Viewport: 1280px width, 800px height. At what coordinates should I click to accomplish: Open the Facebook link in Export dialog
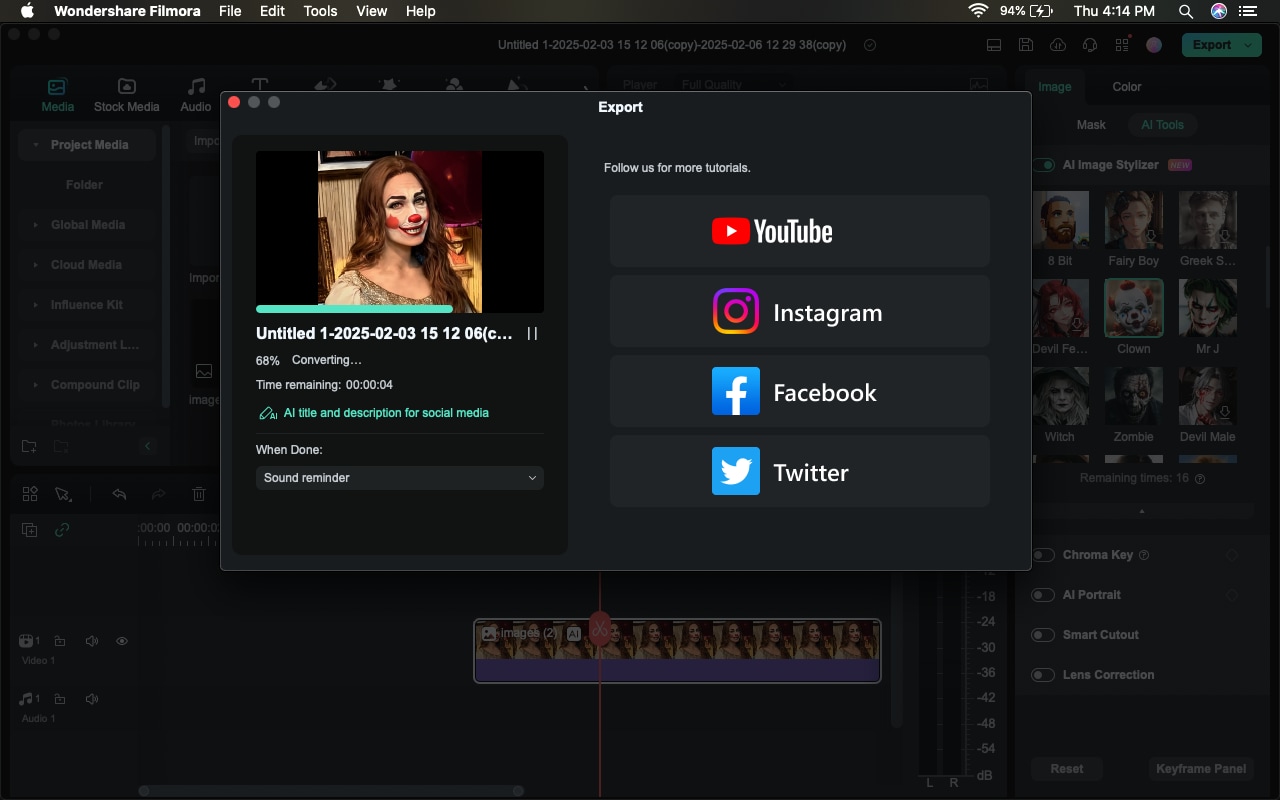[800, 391]
